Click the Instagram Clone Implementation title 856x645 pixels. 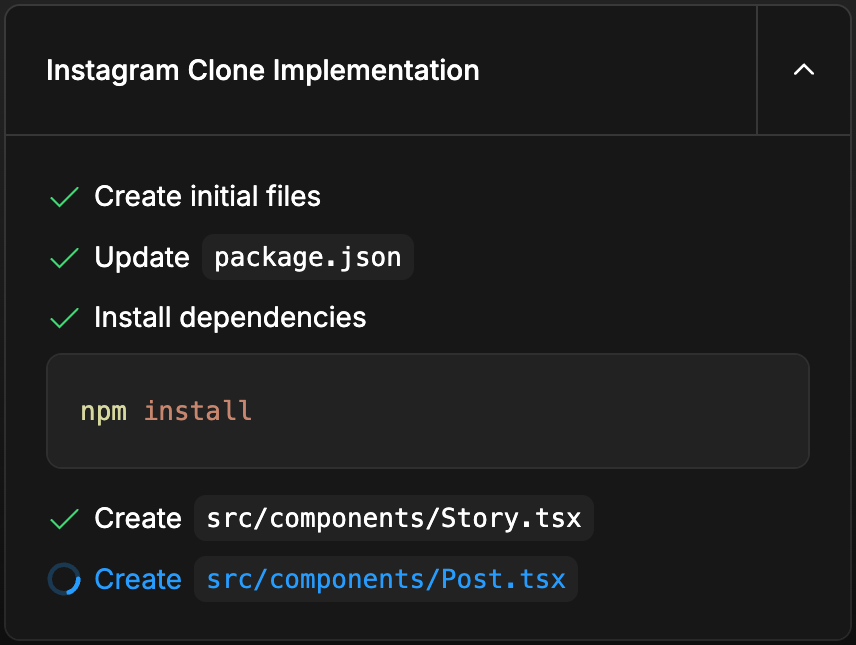pos(263,70)
